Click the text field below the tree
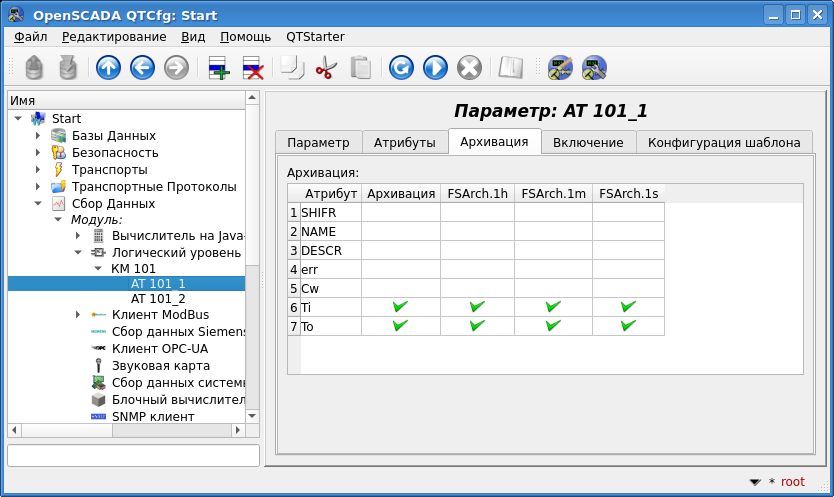 coord(133,455)
